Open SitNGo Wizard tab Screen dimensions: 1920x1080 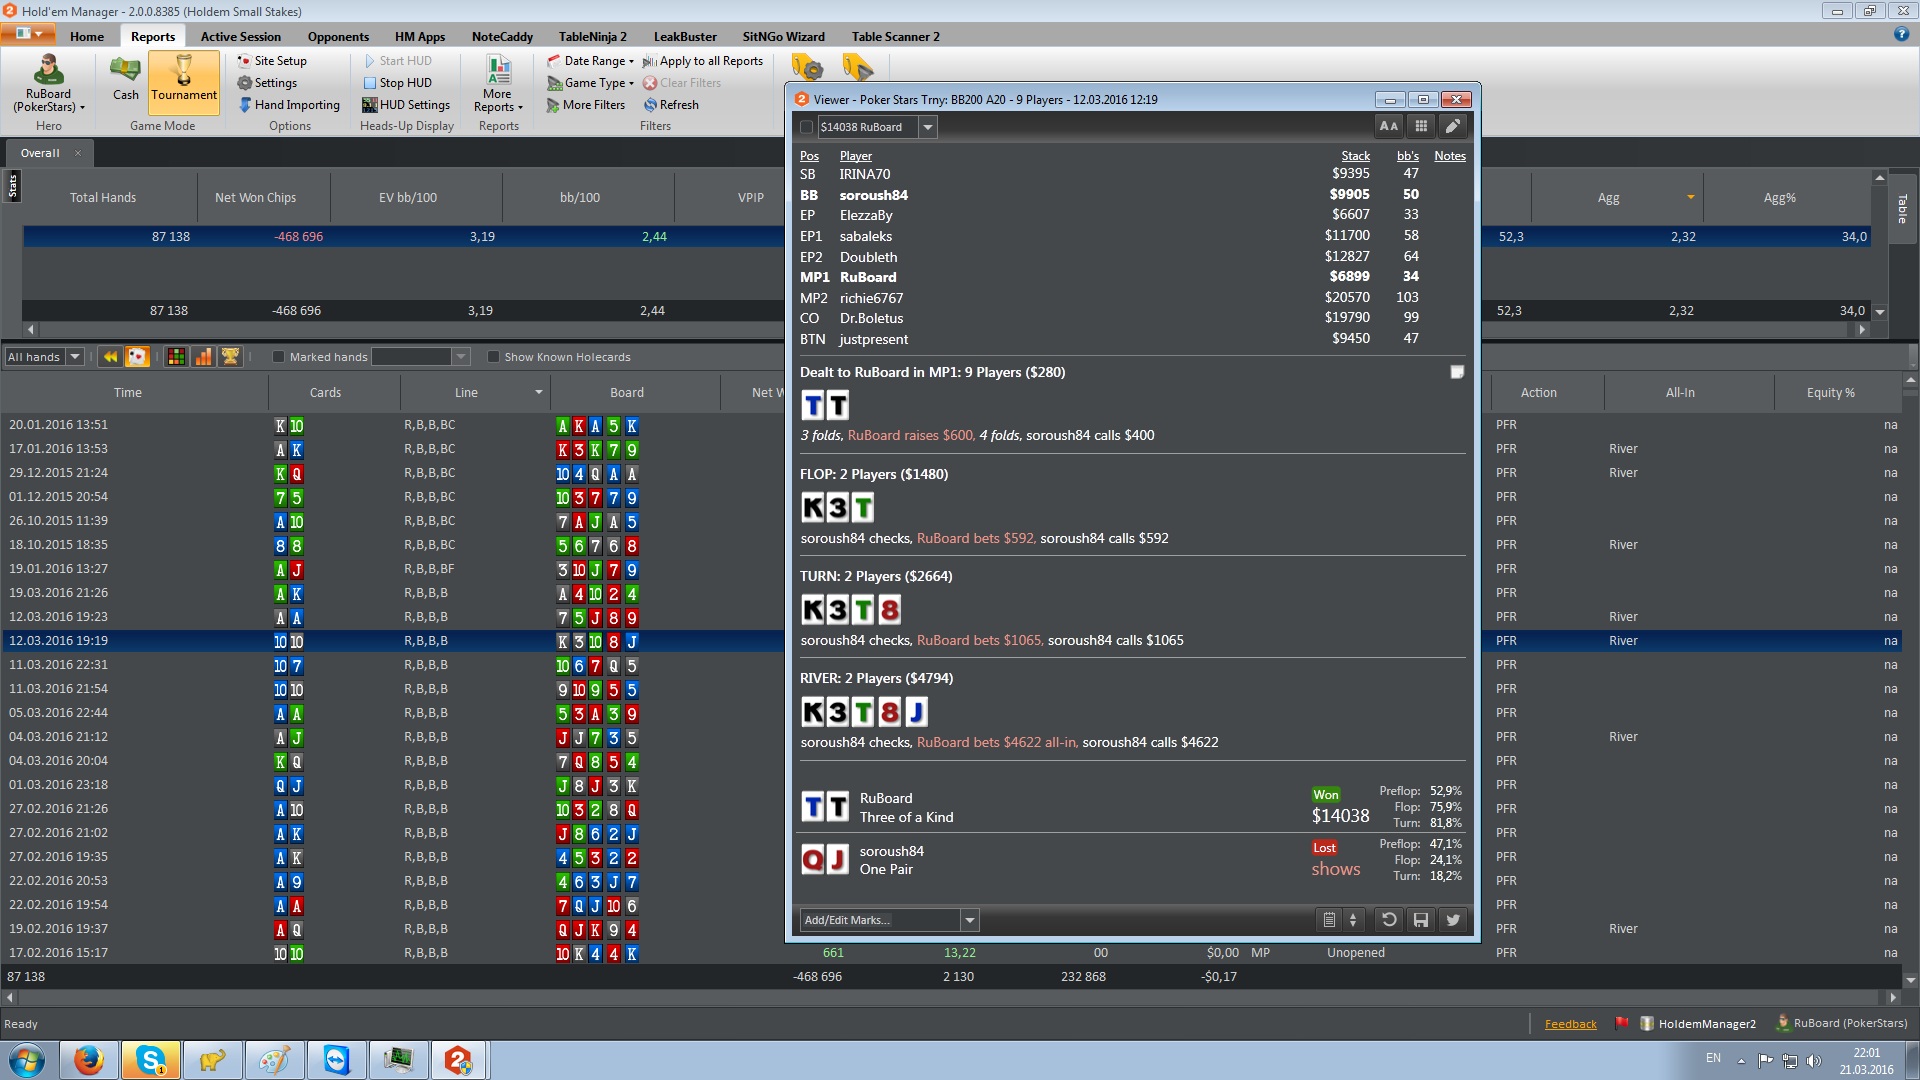pyautogui.click(x=783, y=37)
